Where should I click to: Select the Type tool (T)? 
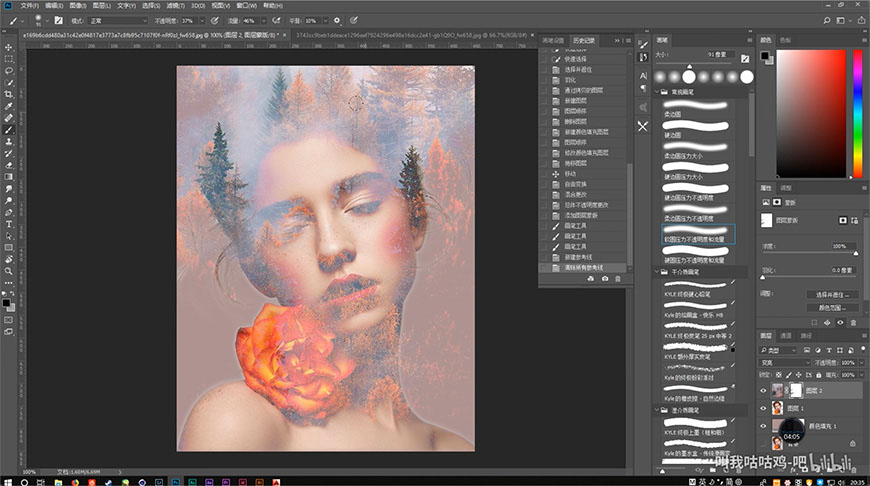coord(9,224)
